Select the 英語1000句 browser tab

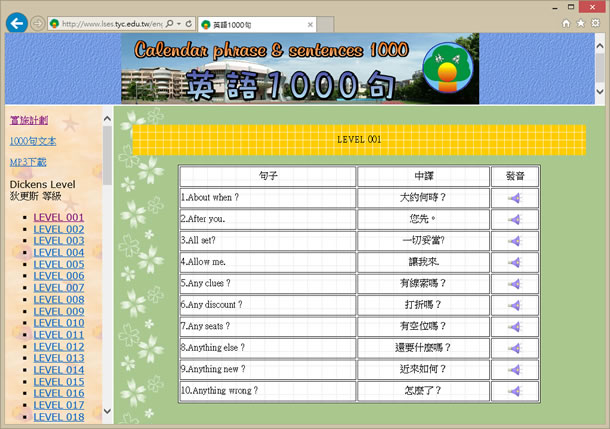250,23
